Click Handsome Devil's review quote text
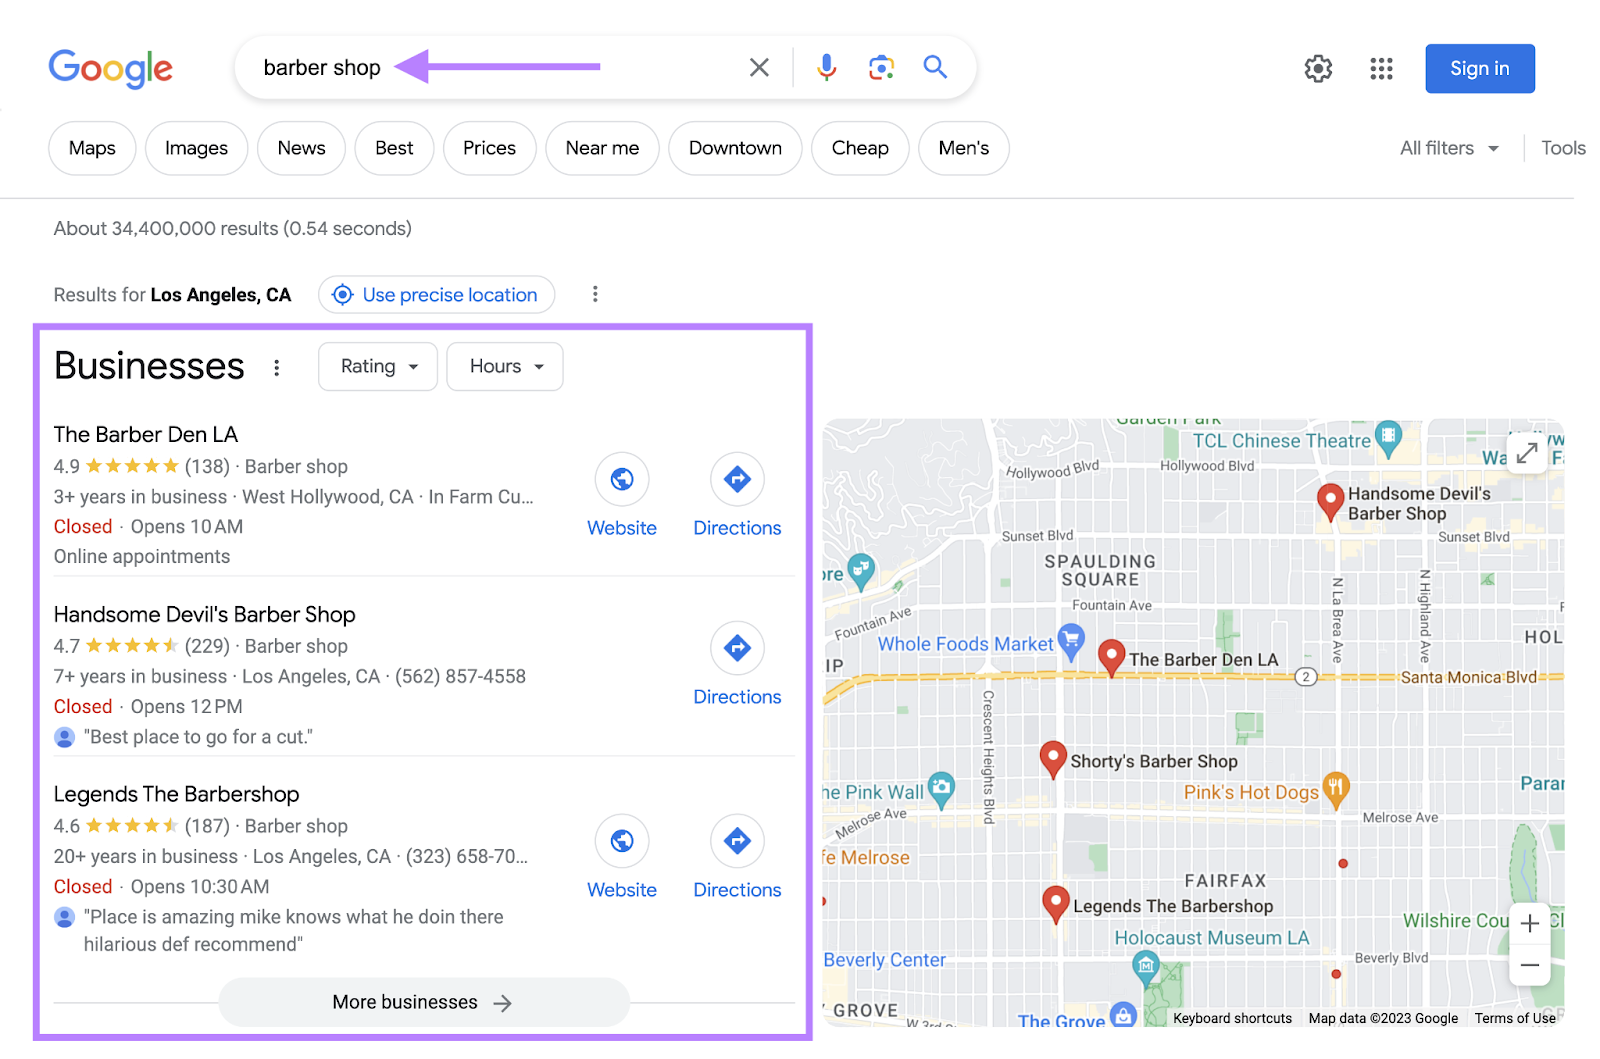The height and width of the screenshot is (1059, 1600). pos(198,737)
